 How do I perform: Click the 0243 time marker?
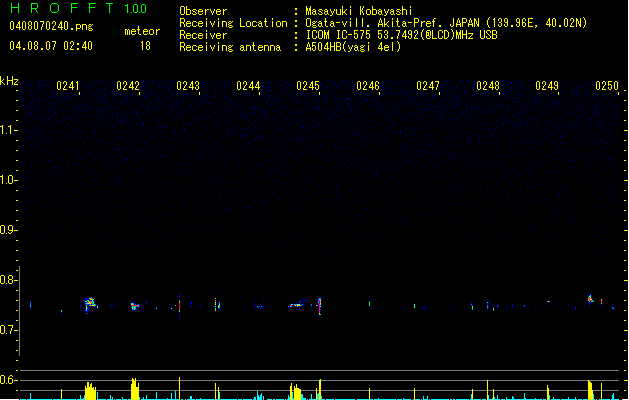[188, 86]
